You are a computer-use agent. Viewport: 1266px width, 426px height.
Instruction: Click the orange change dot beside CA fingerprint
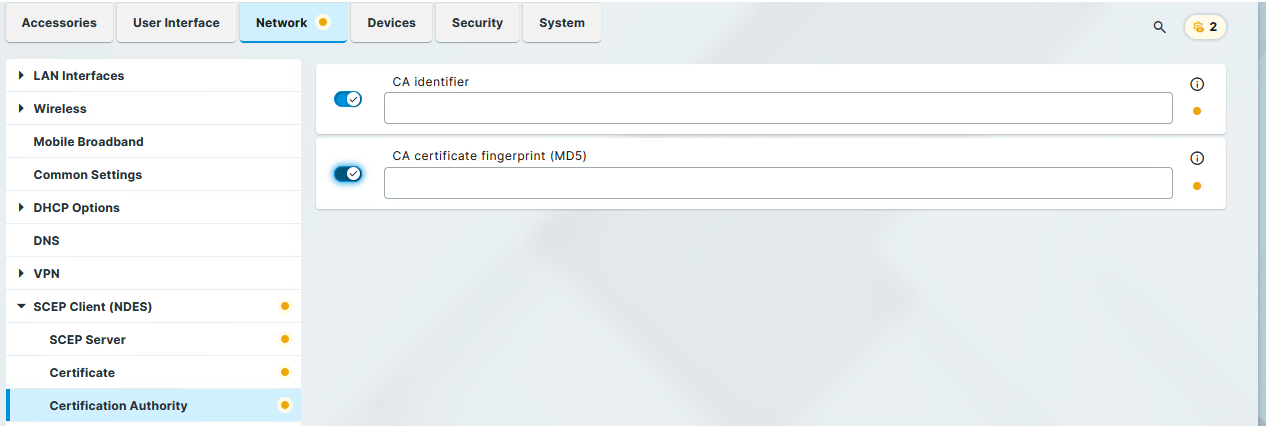point(1197,185)
